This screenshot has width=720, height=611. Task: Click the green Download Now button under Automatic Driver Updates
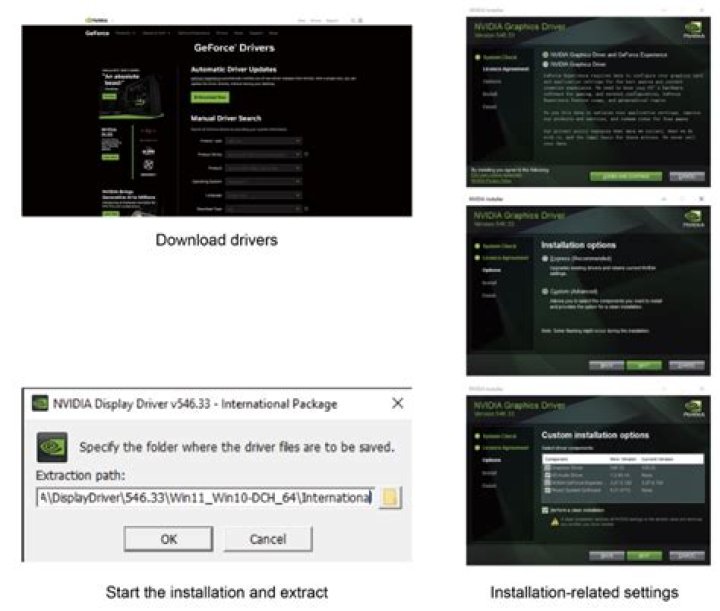click(210, 97)
